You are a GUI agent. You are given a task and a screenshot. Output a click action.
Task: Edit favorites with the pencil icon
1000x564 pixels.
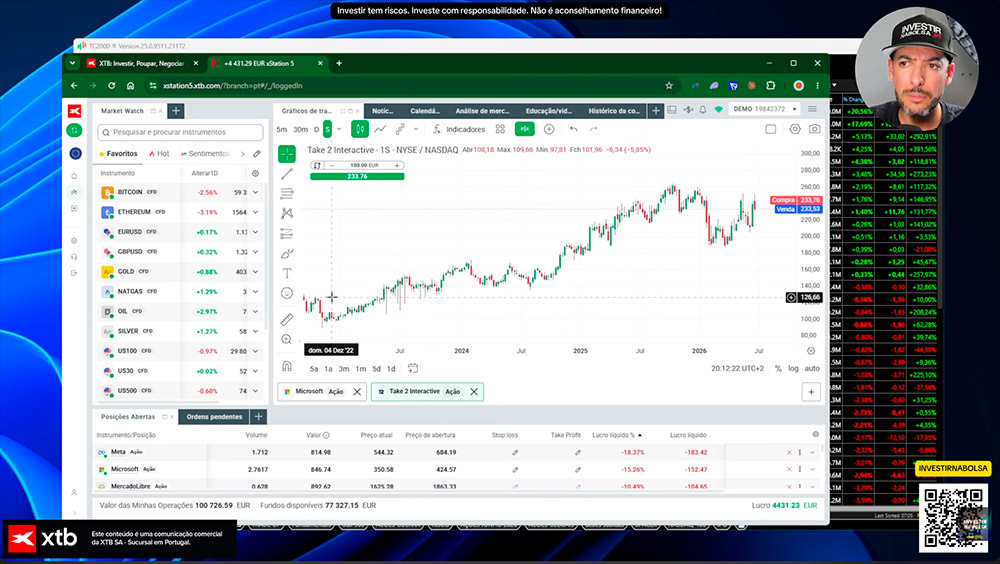[x=256, y=154]
